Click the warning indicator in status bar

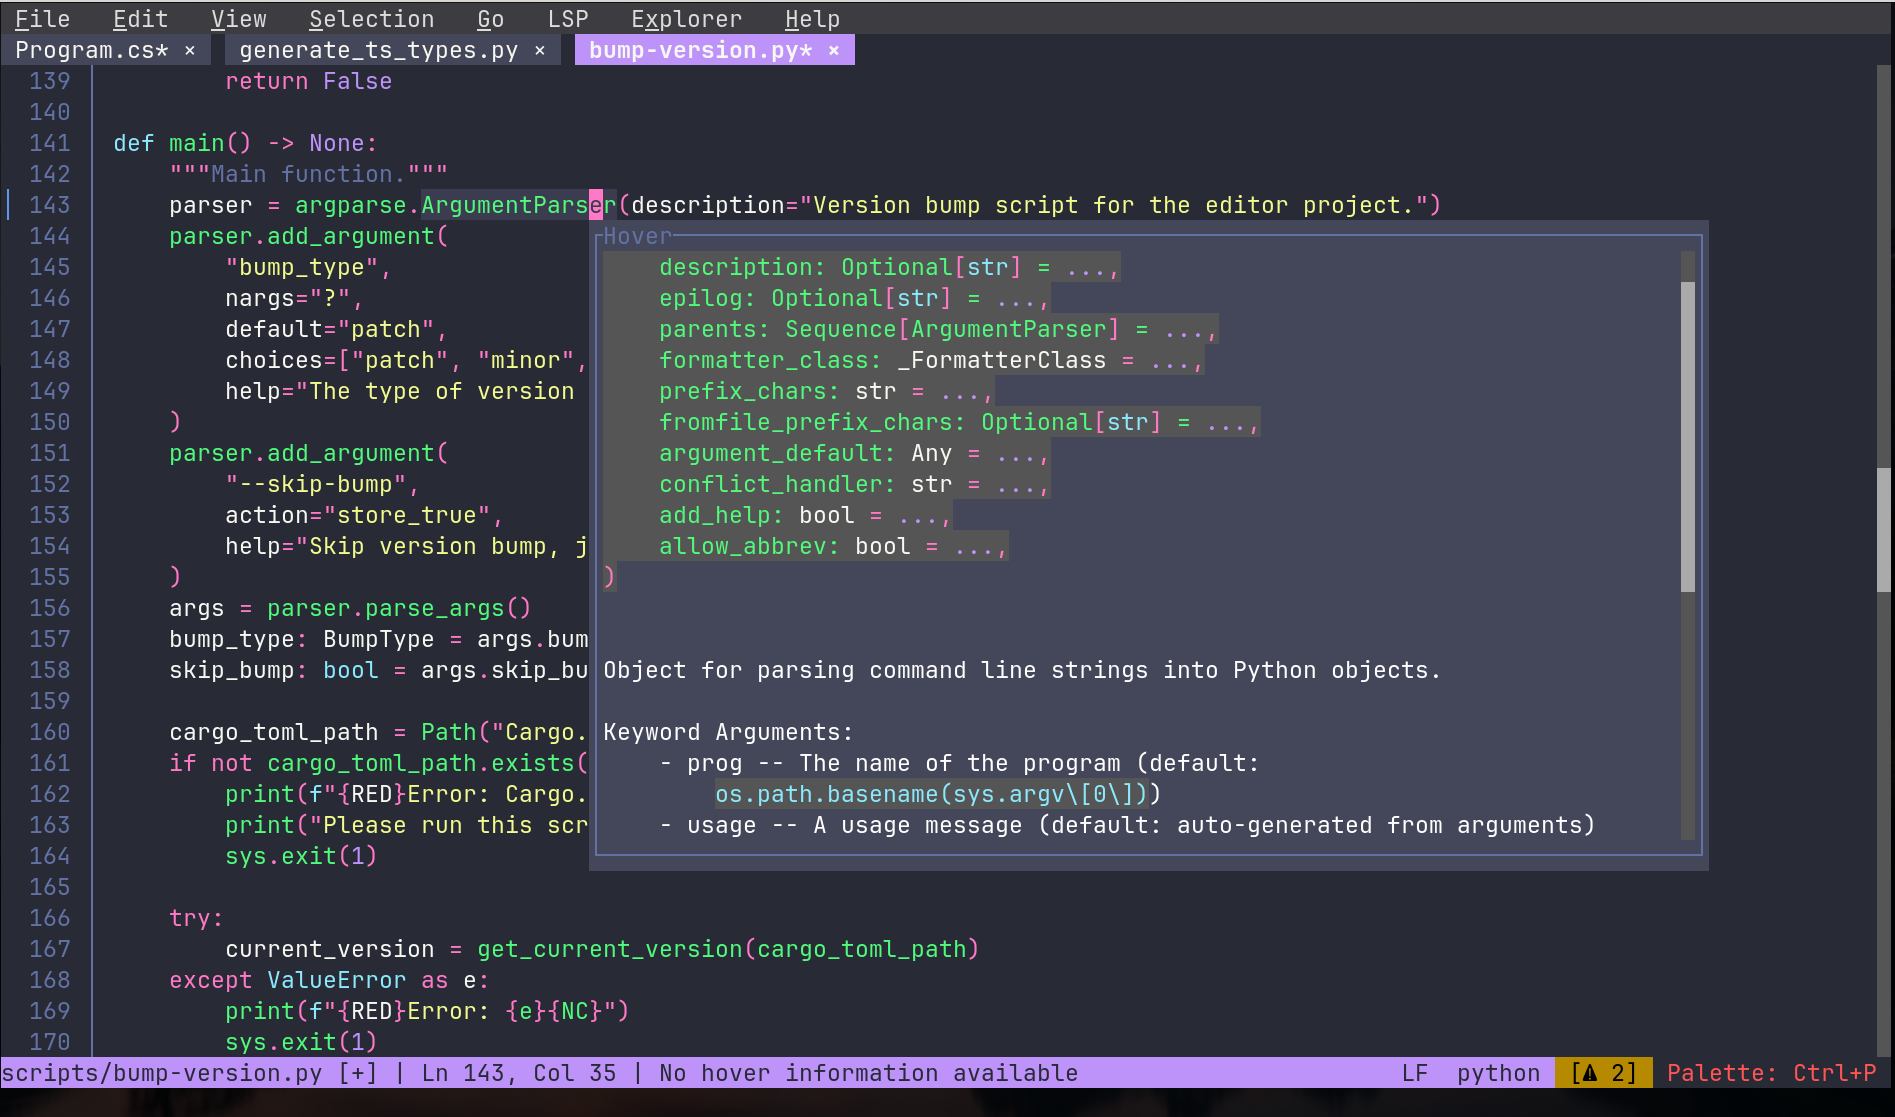pyautogui.click(x=1603, y=1073)
